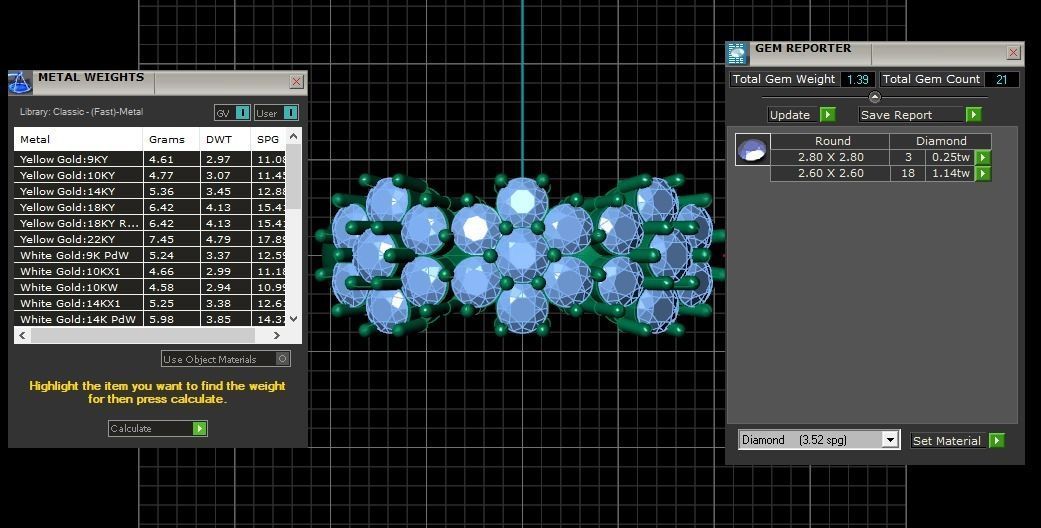Collapse Gem Reporter header with round arrow

coord(874,97)
